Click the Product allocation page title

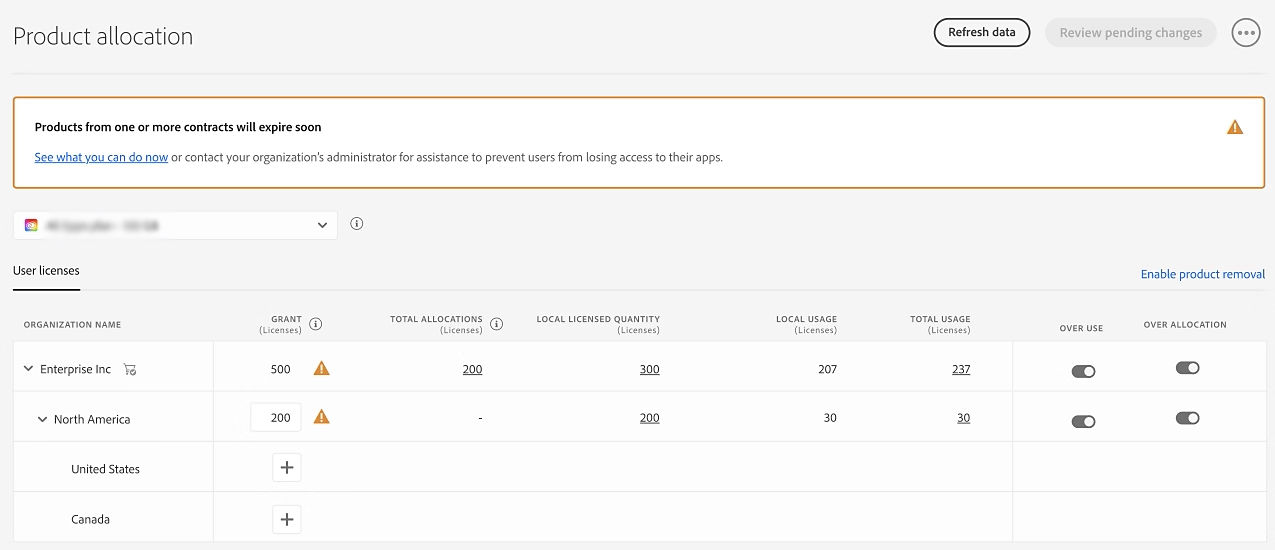(103, 36)
